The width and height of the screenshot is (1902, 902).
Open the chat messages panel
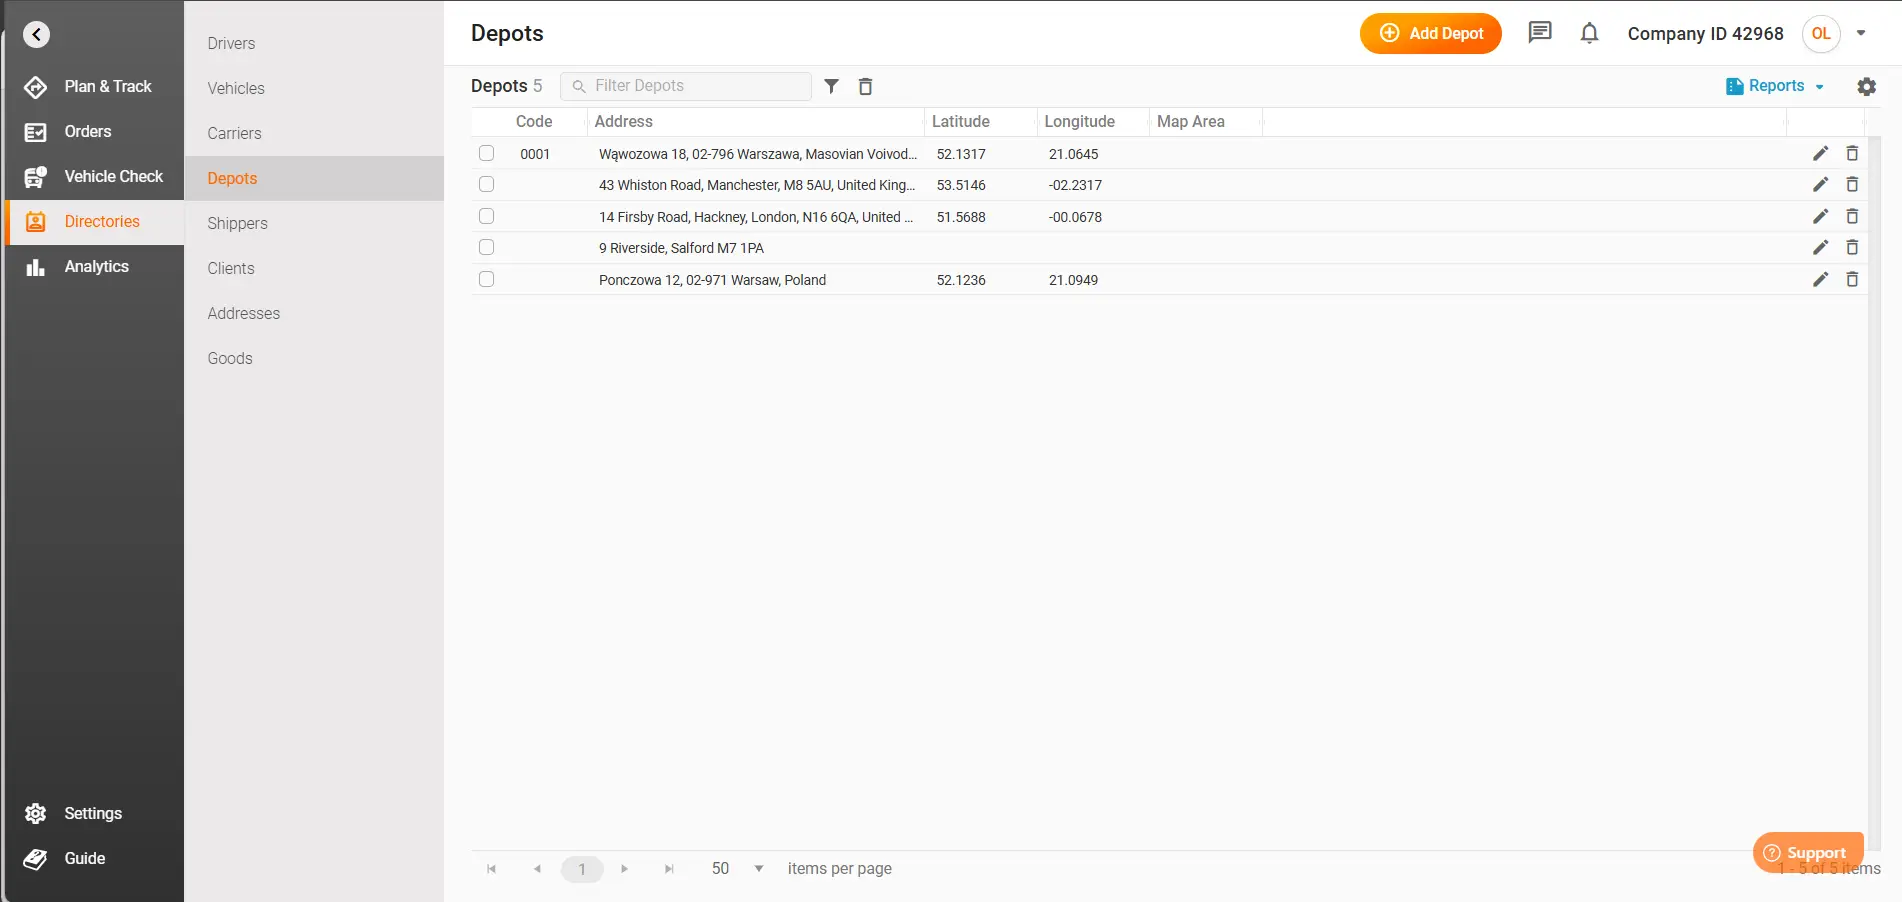[1539, 33]
